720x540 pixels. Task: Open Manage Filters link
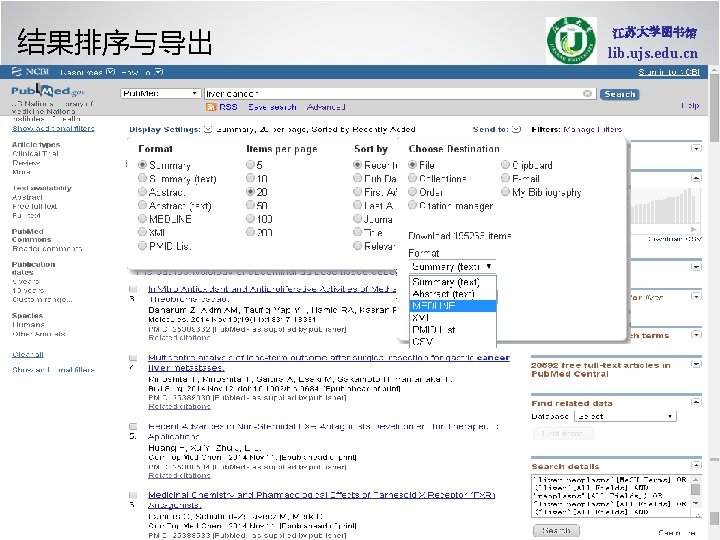pyautogui.click(x=592, y=129)
